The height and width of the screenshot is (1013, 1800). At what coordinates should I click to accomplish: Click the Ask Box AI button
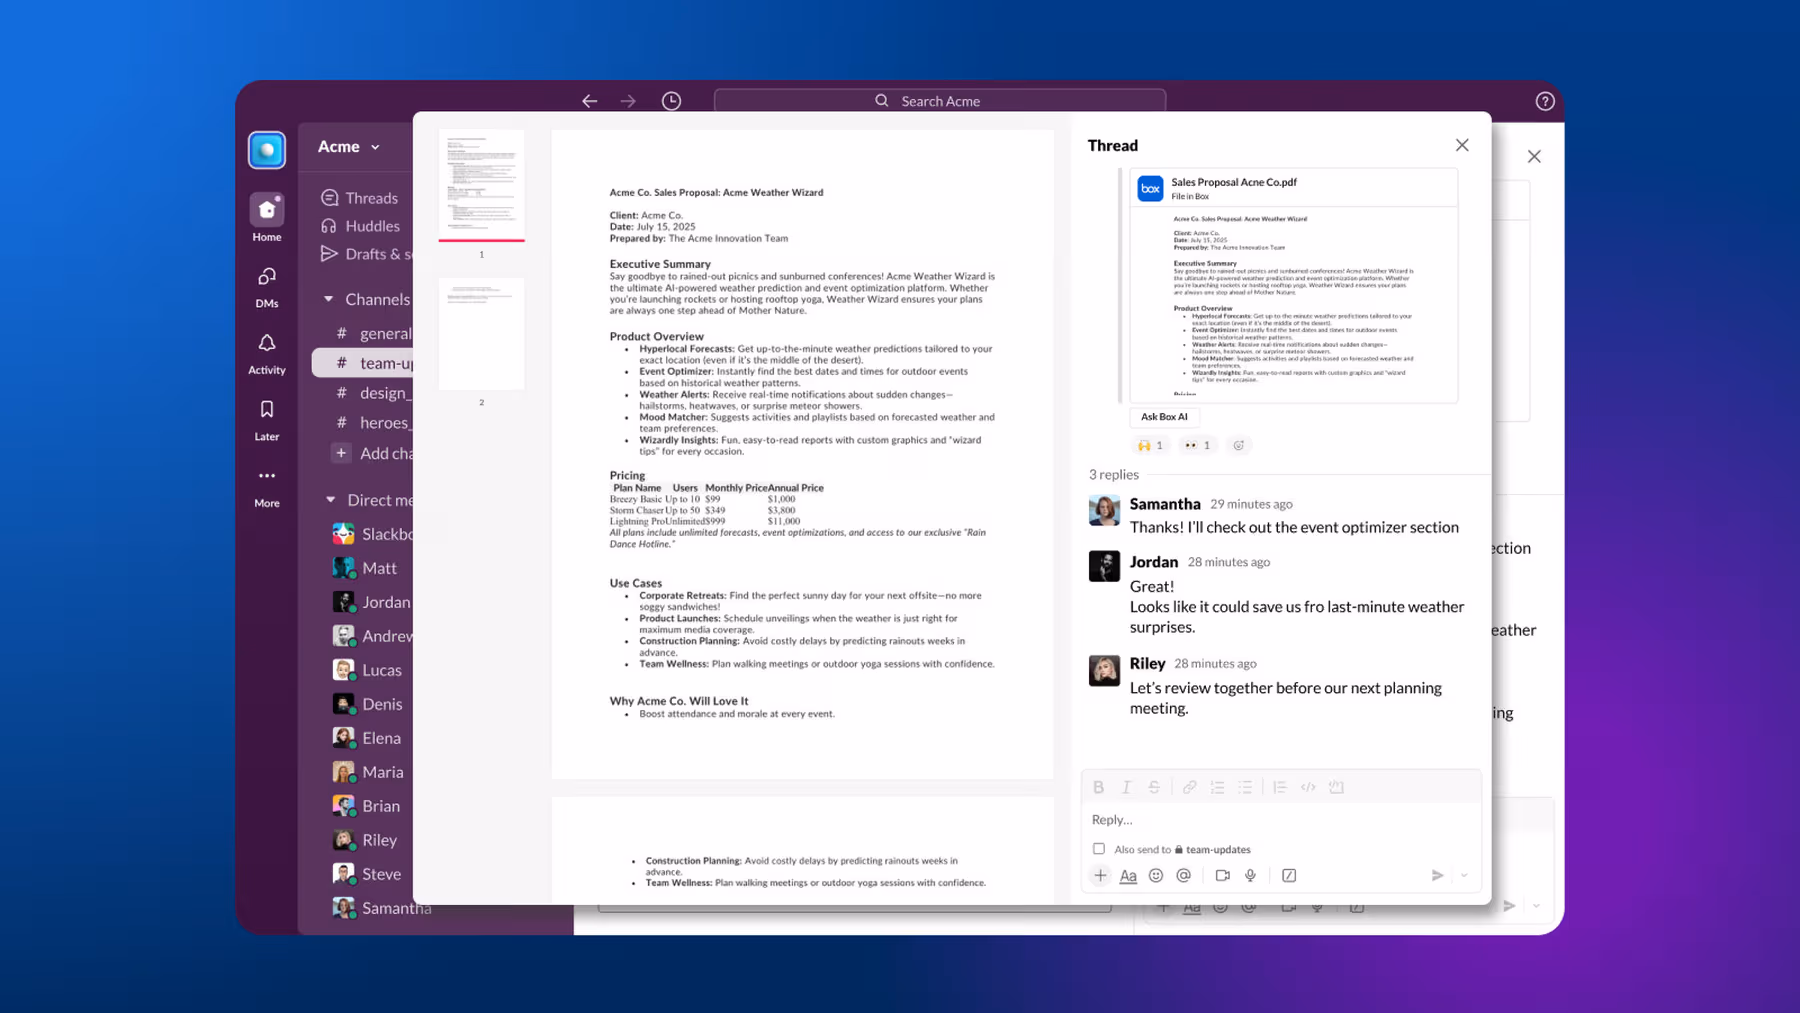click(x=1164, y=417)
